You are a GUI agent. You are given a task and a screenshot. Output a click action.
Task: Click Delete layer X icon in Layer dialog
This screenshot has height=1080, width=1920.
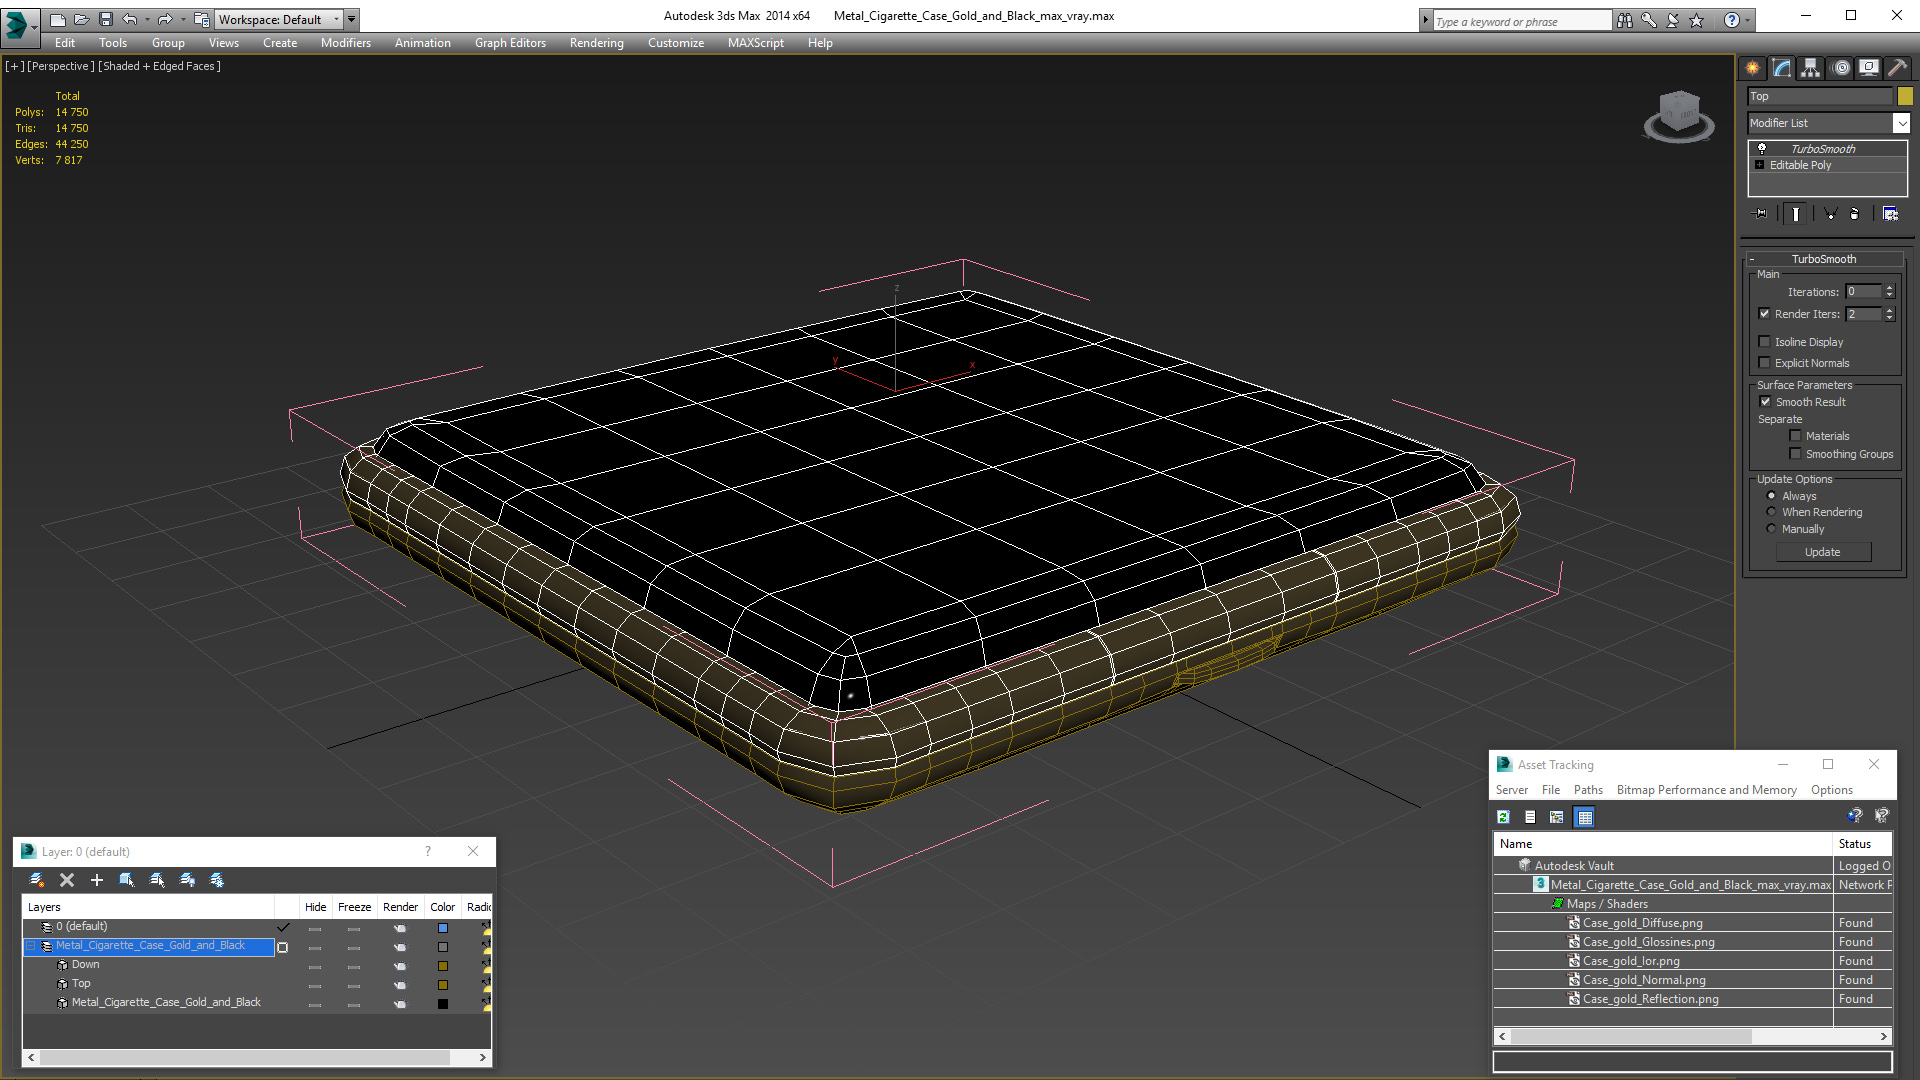pyautogui.click(x=67, y=880)
